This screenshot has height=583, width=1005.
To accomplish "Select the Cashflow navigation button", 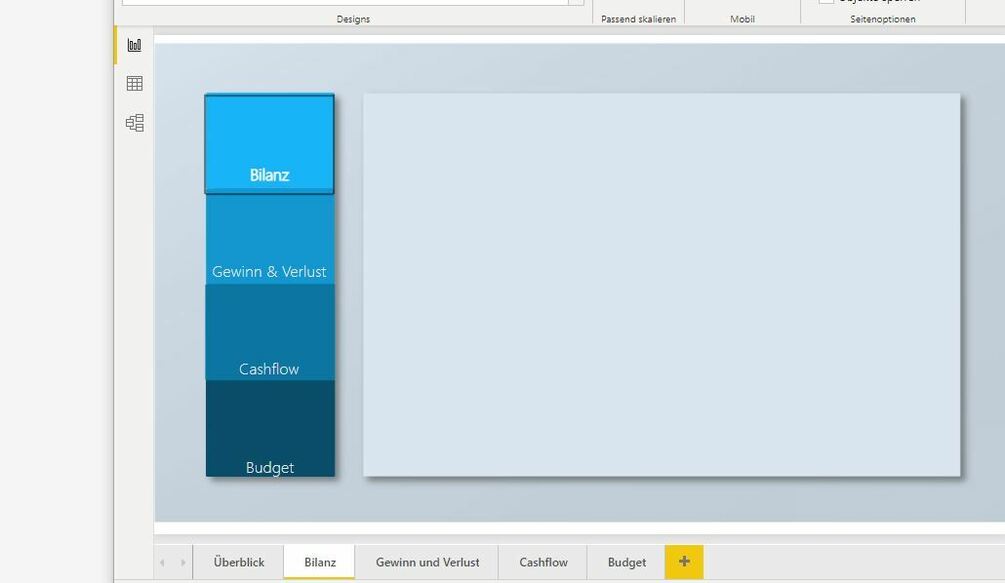I will click(270, 333).
